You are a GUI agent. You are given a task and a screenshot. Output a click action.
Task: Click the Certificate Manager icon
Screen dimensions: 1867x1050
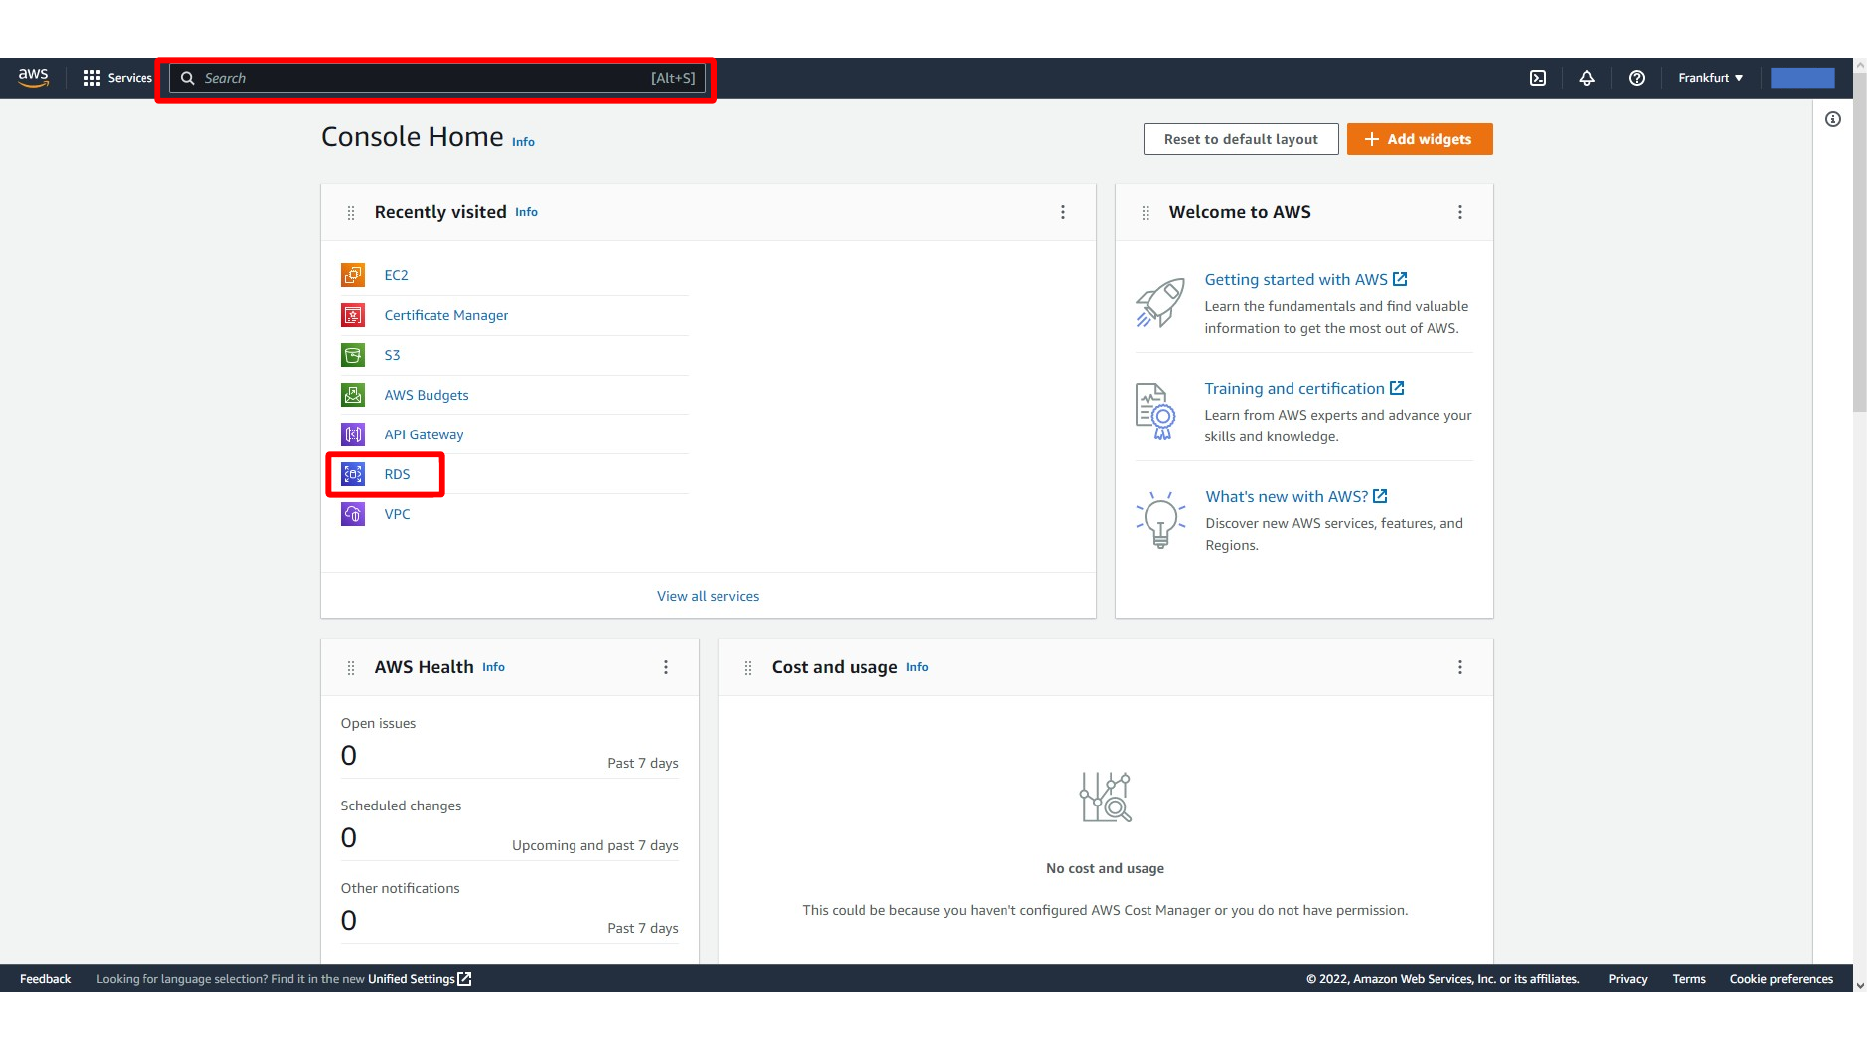(353, 315)
